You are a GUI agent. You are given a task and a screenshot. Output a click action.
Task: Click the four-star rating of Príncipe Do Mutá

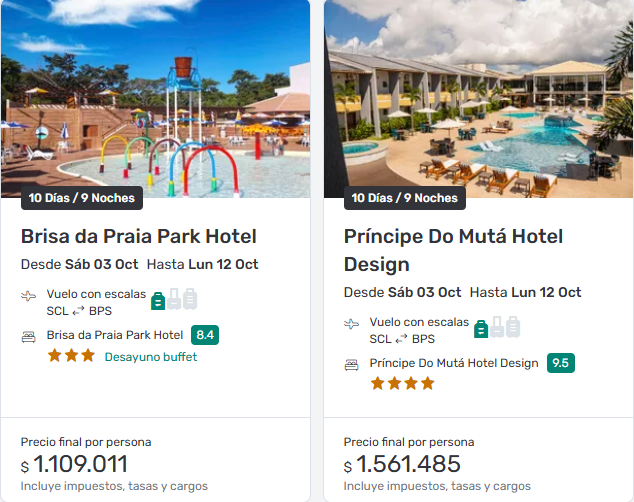403,383
